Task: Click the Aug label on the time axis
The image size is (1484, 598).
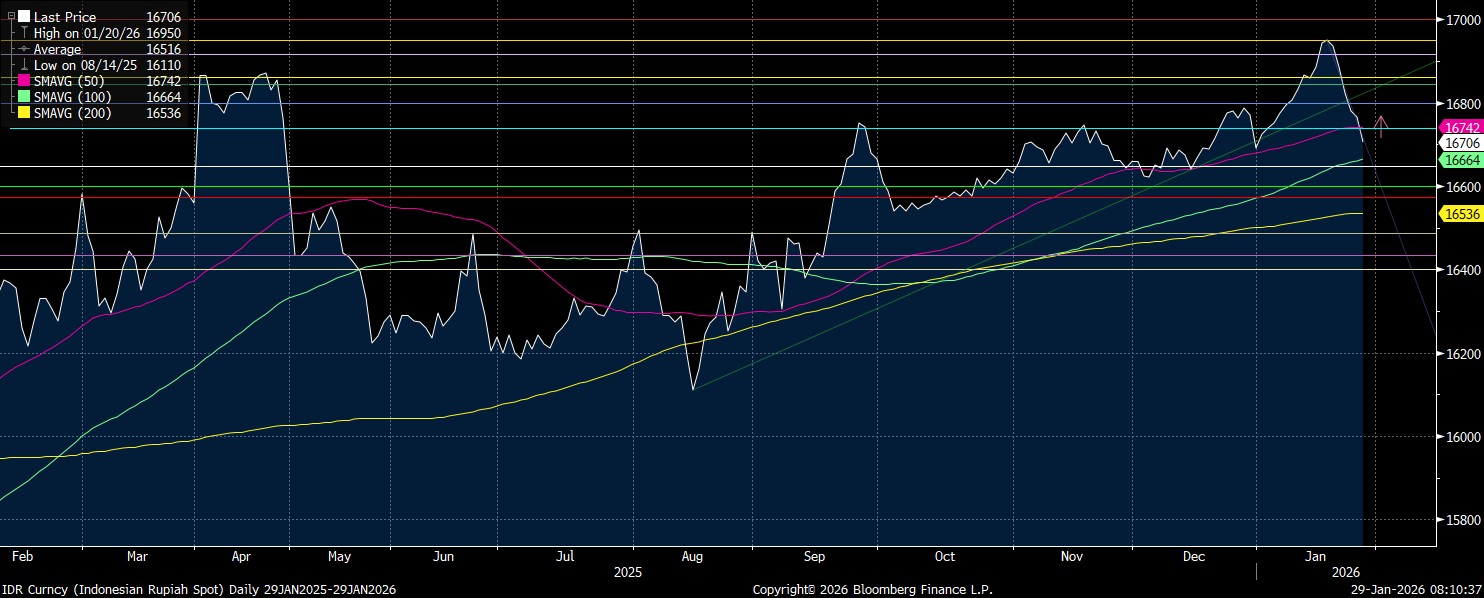Action: [x=691, y=556]
